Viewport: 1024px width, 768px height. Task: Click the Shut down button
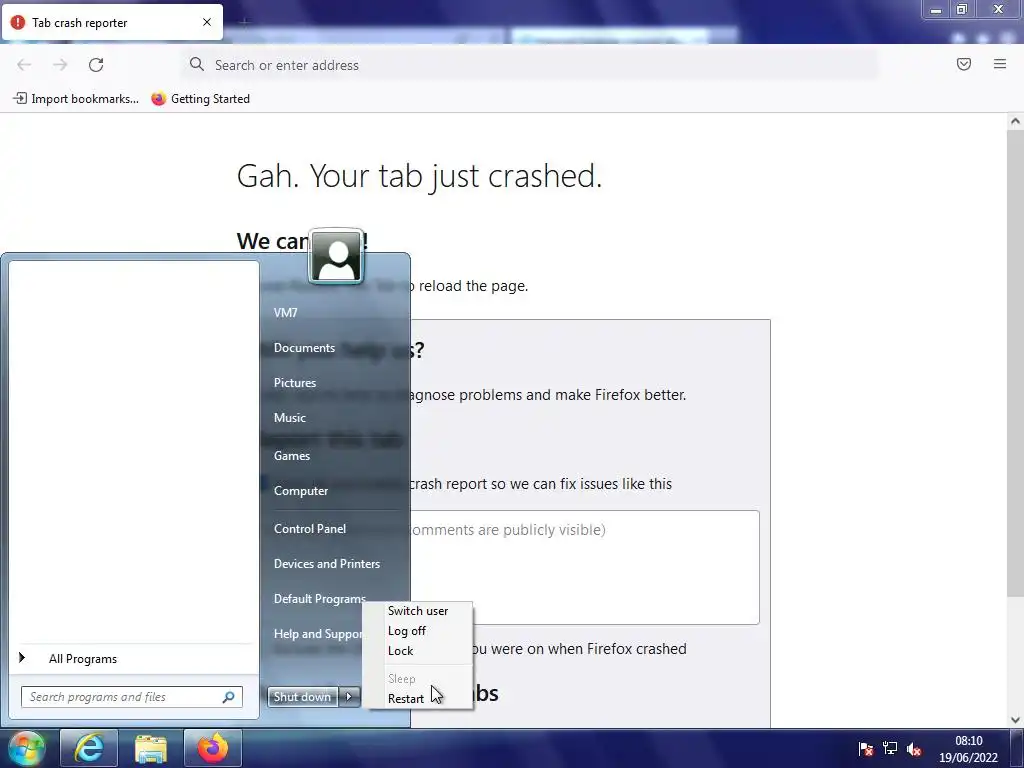(302, 697)
